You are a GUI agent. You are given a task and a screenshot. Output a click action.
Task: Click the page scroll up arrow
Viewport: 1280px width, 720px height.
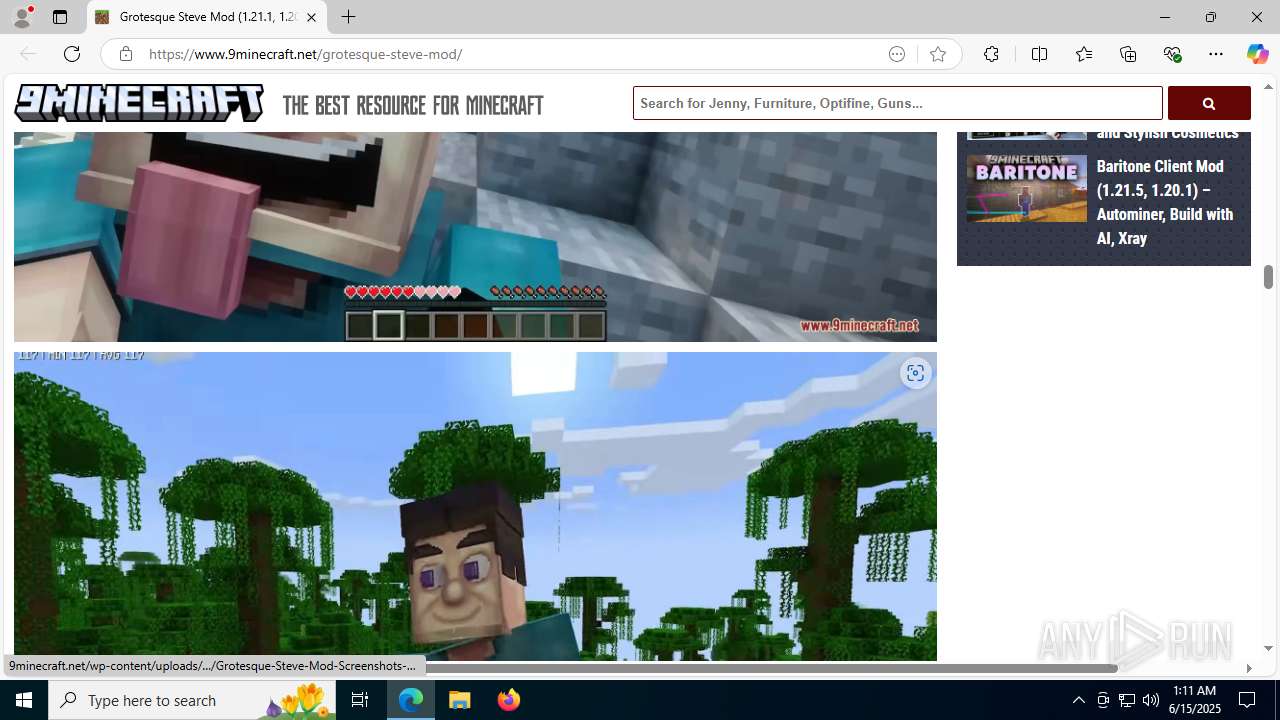(x=1268, y=87)
